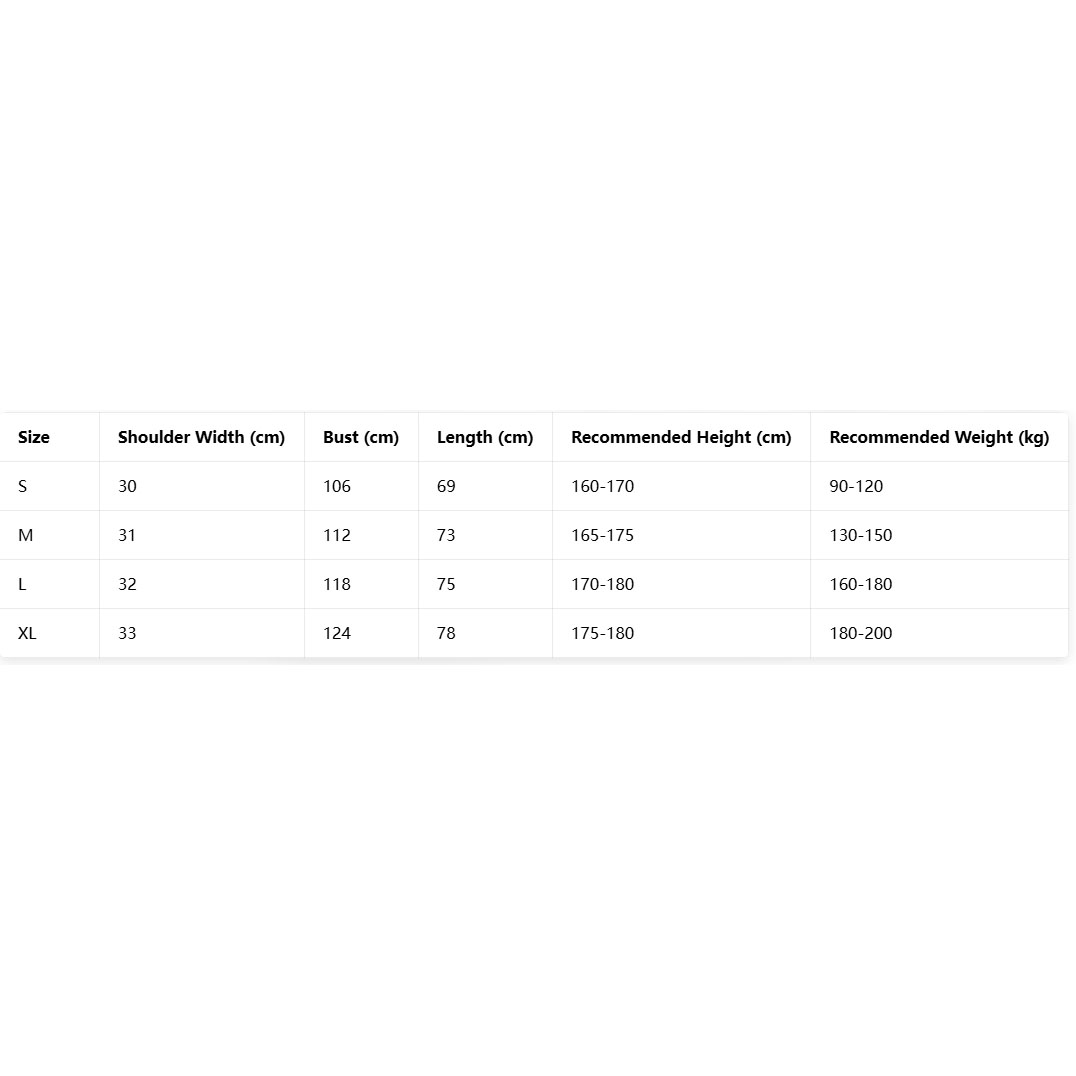The width and height of the screenshot is (1076, 1076).
Task: Select the bust value 124
Action: pos(337,633)
